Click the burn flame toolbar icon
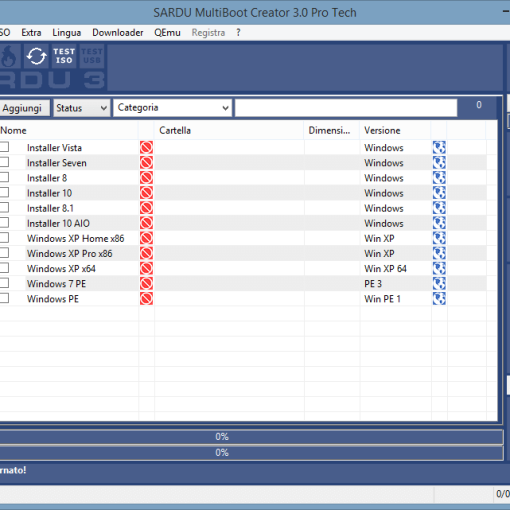Screen dimensions: 510x510 coord(8,56)
